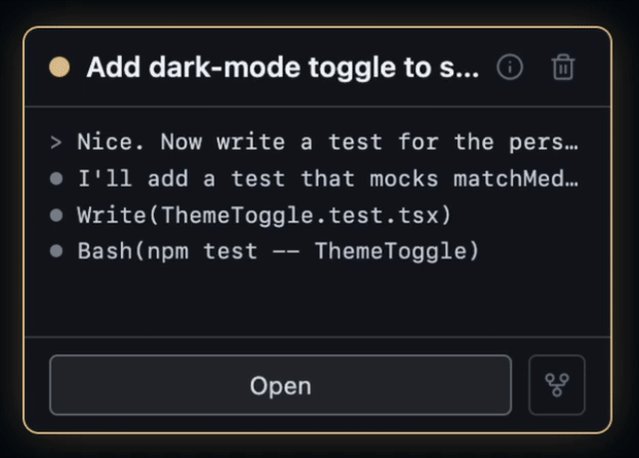Click the word 'Write' in tool line
The image size is (639, 458).
coord(112,215)
